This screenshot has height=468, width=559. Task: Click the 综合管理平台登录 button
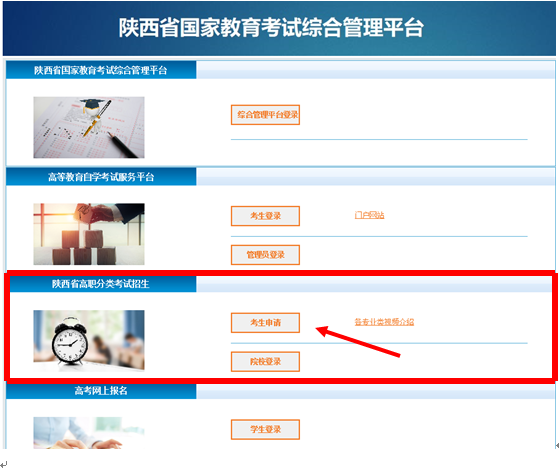(x=265, y=115)
